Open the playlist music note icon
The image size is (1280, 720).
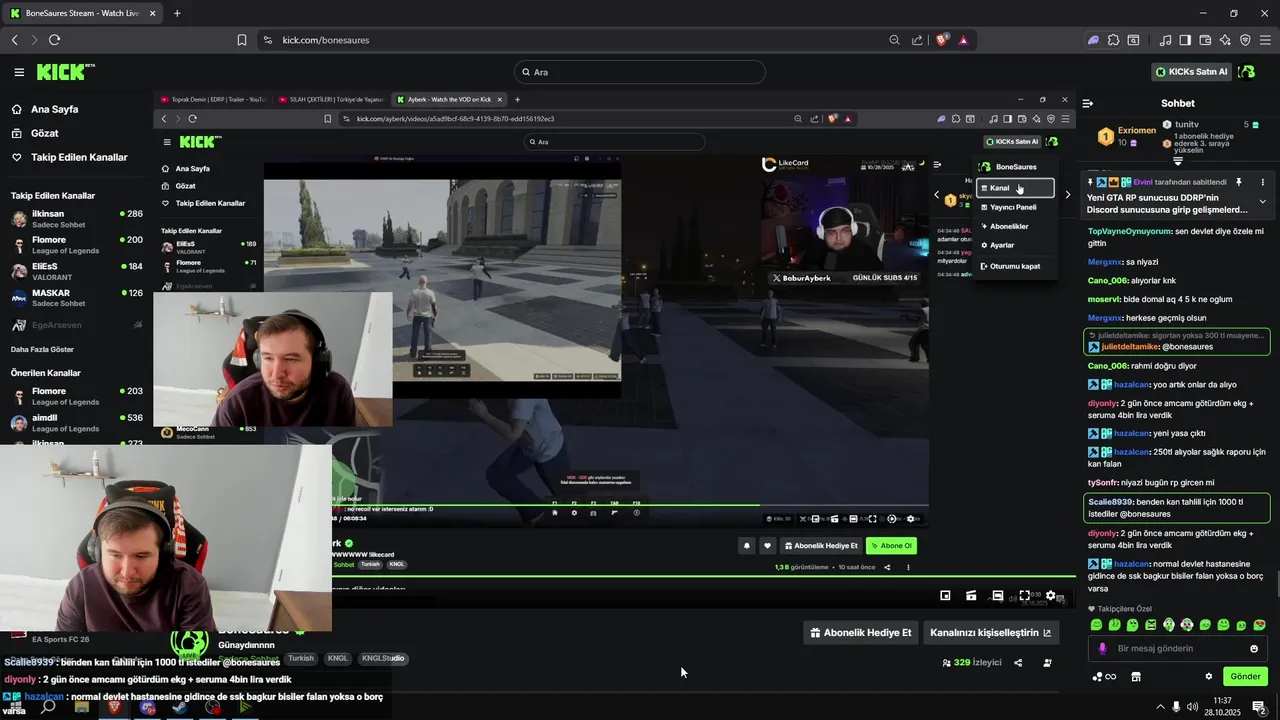pos(1165,40)
